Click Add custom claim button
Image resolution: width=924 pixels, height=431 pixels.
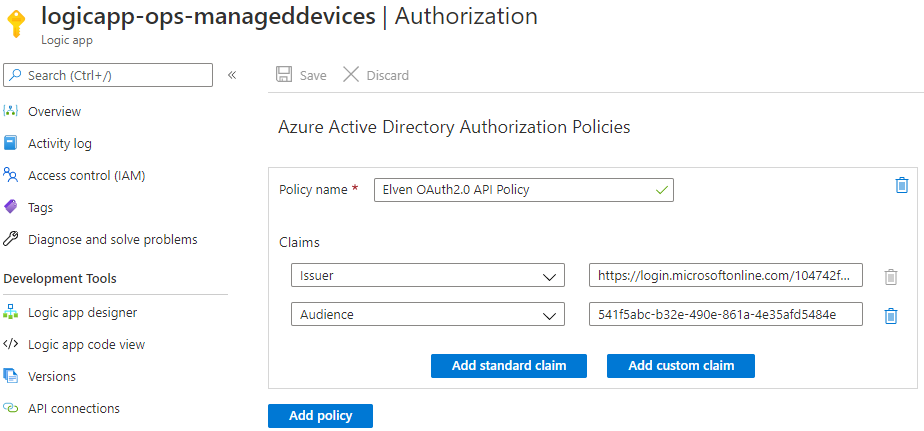click(x=681, y=366)
